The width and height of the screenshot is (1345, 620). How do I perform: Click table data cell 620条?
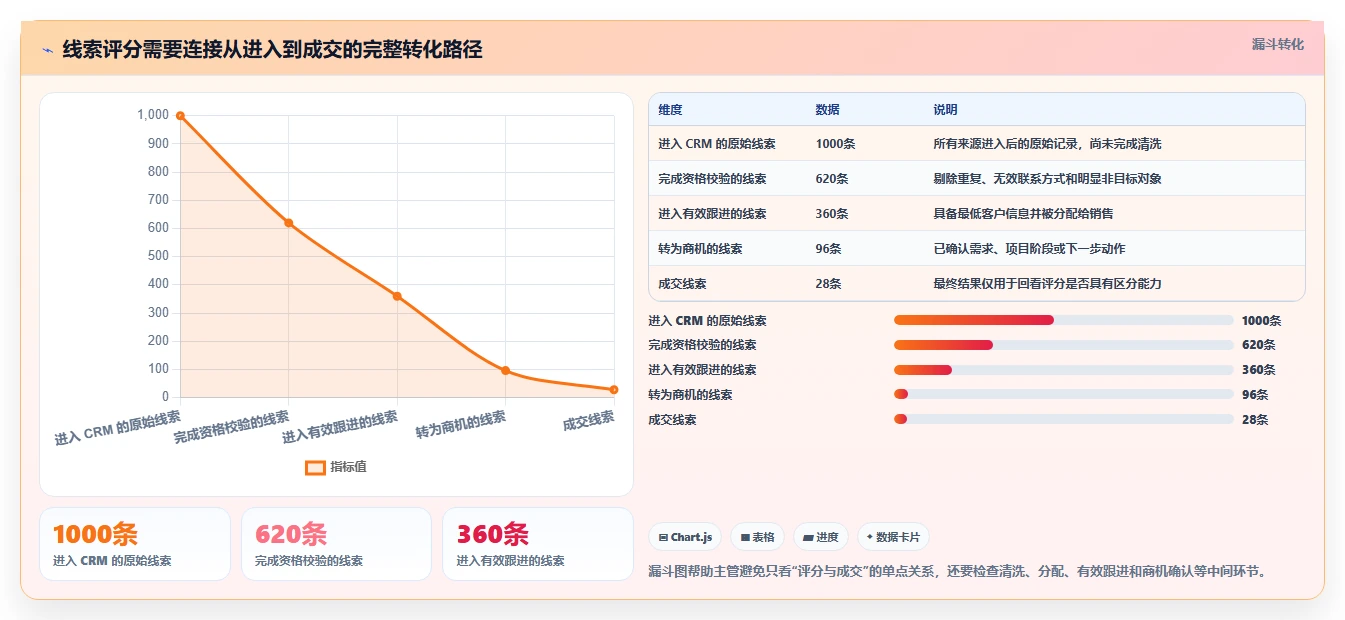click(832, 179)
